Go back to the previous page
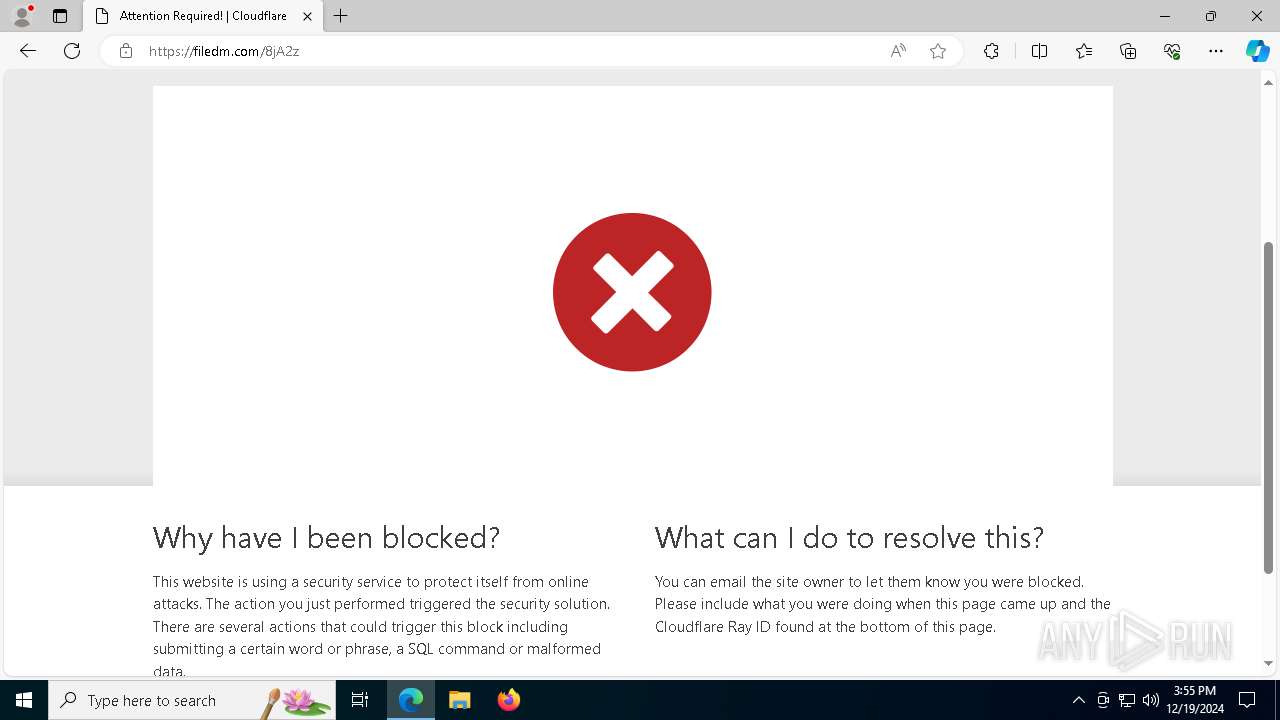The height and width of the screenshot is (720, 1280). pos(28,51)
